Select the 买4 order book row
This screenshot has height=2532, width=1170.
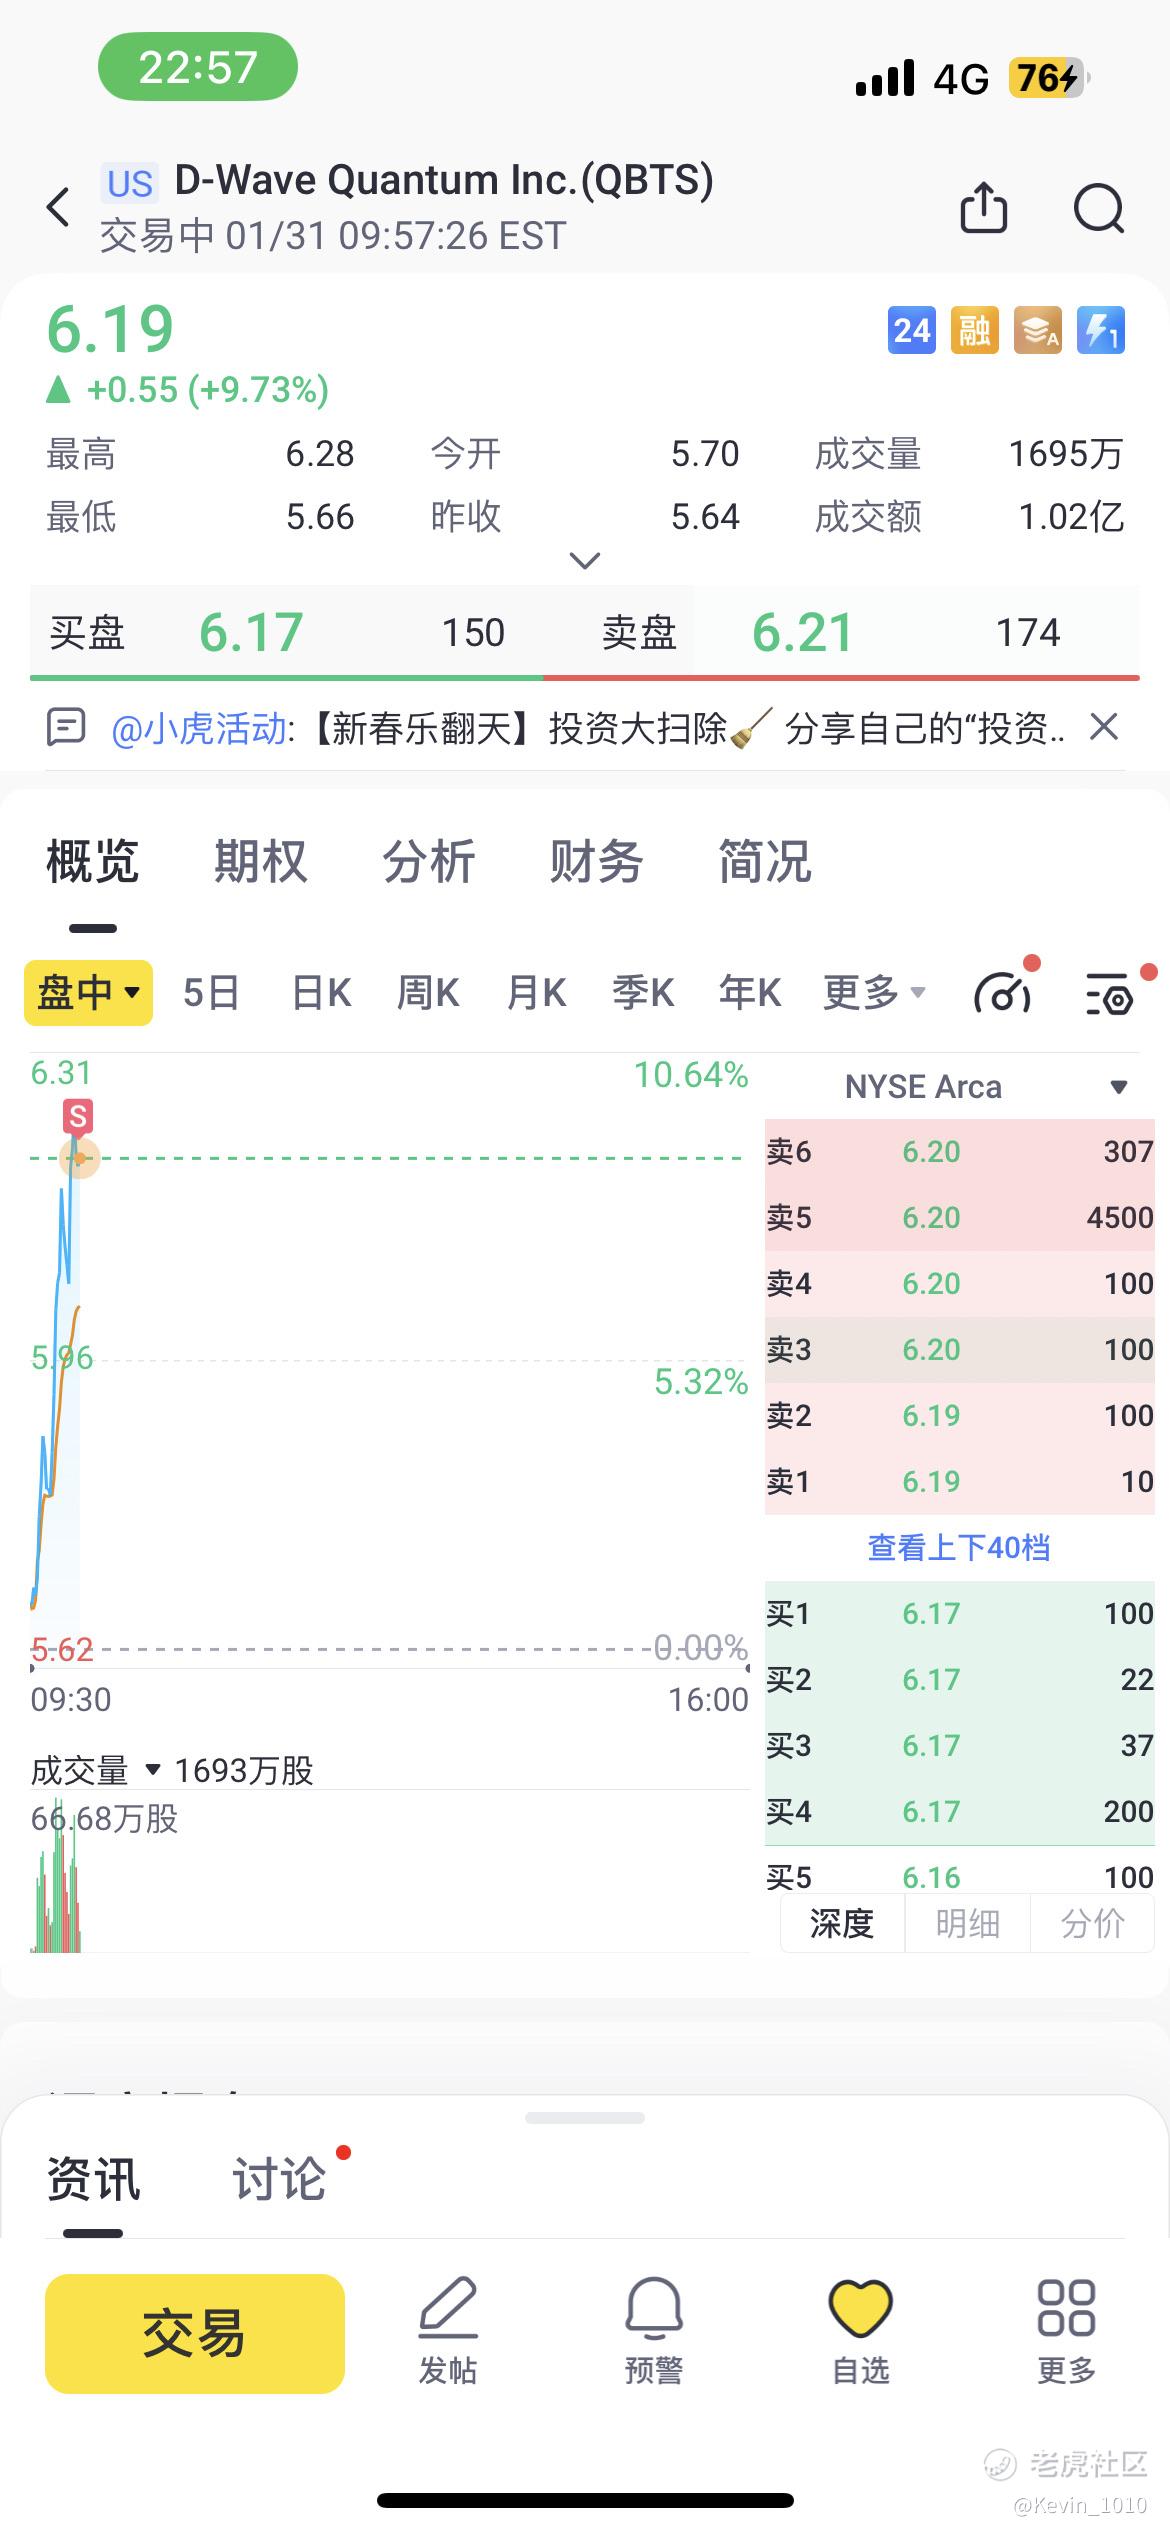960,1812
